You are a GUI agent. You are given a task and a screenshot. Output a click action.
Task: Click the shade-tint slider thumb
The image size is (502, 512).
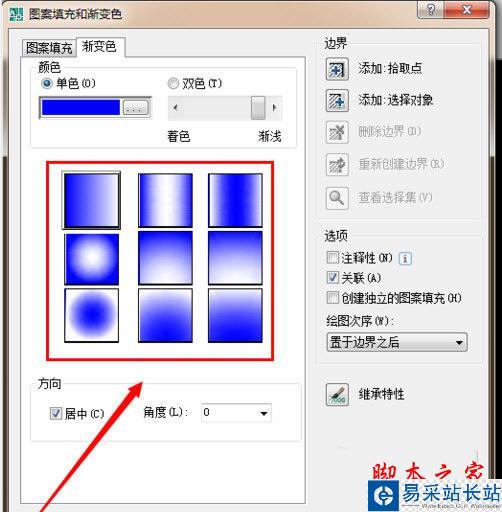258,108
